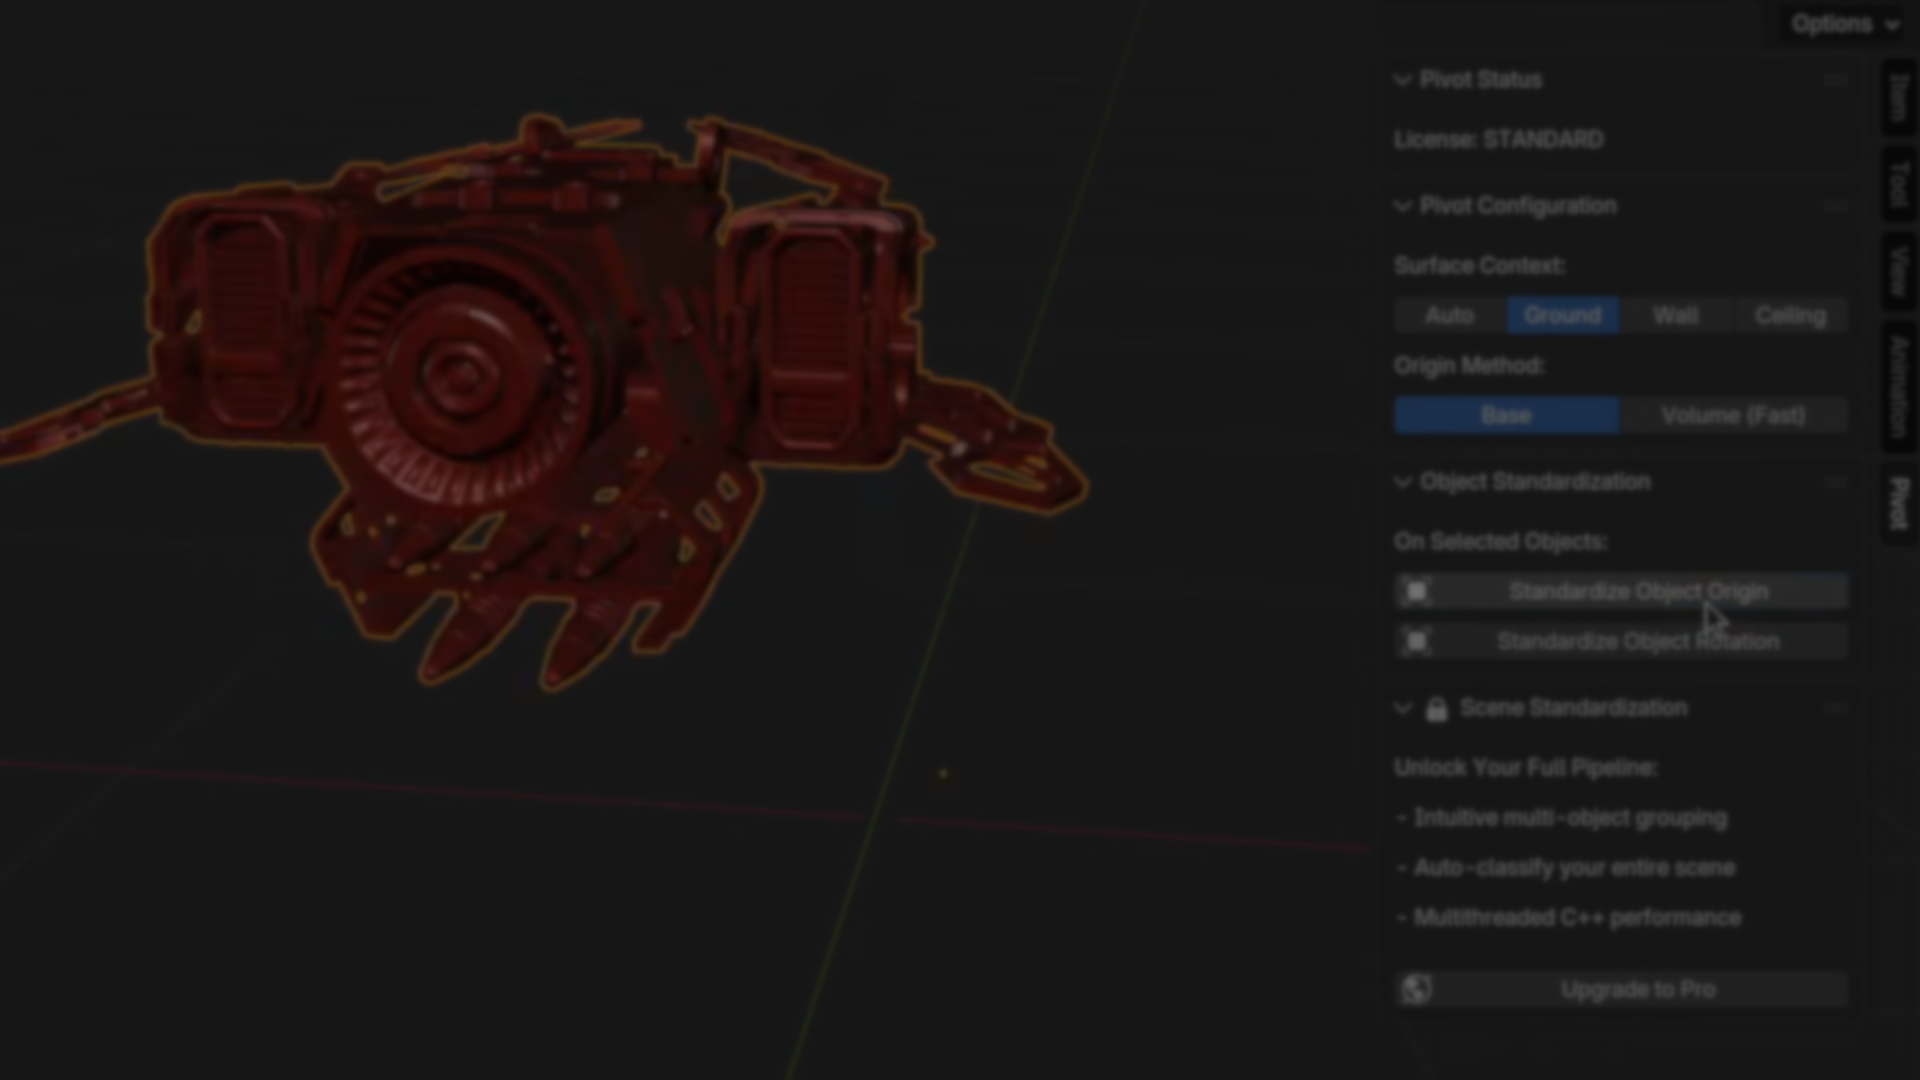Click the Object Standardization panel drag handle

click(1834, 482)
